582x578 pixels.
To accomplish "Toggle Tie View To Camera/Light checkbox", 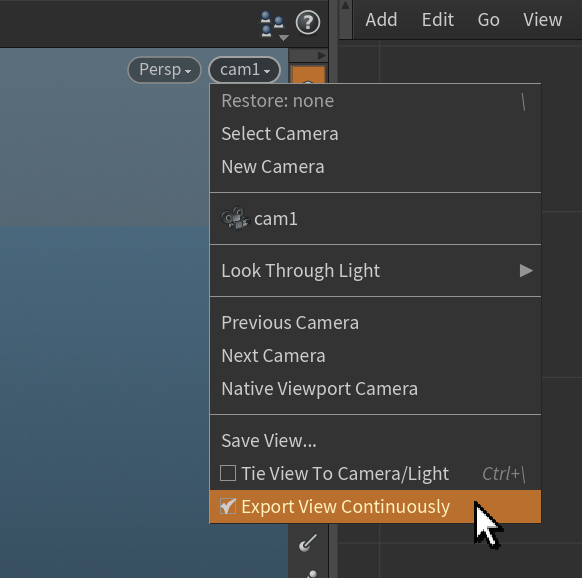I will point(228,473).
